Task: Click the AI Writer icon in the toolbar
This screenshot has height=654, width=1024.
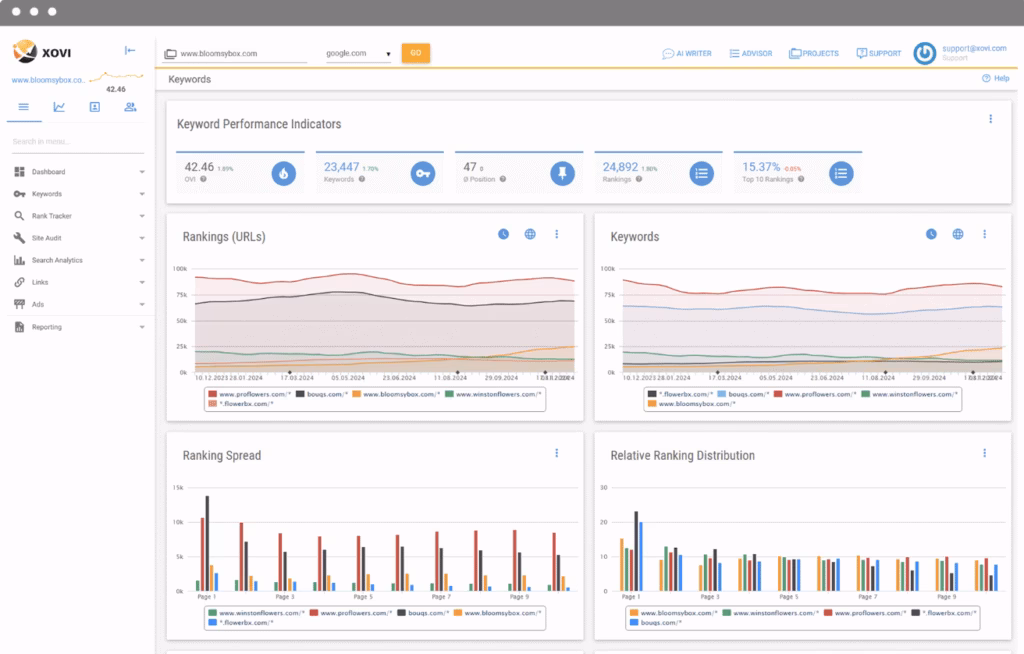Action: pyautogui.click(x=667, y=53)
